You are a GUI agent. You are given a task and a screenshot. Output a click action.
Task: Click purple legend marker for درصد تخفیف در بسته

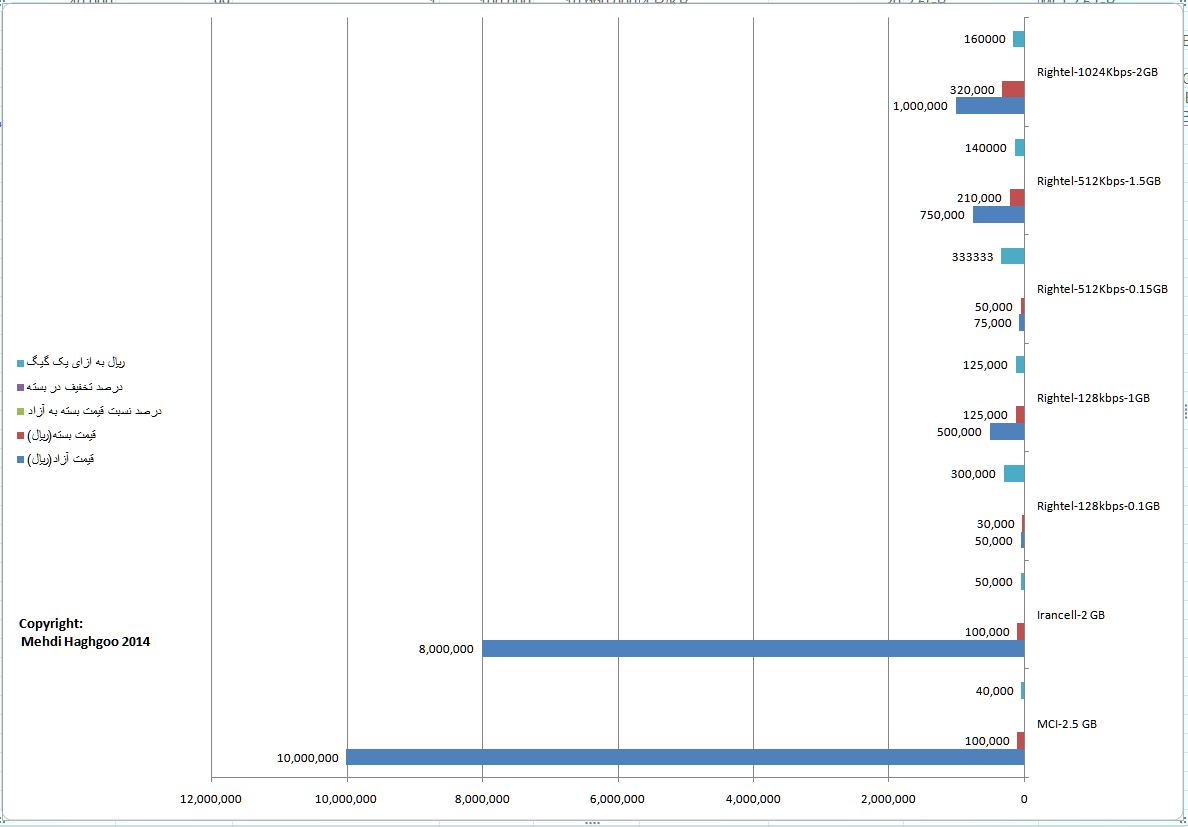[20, 387]
